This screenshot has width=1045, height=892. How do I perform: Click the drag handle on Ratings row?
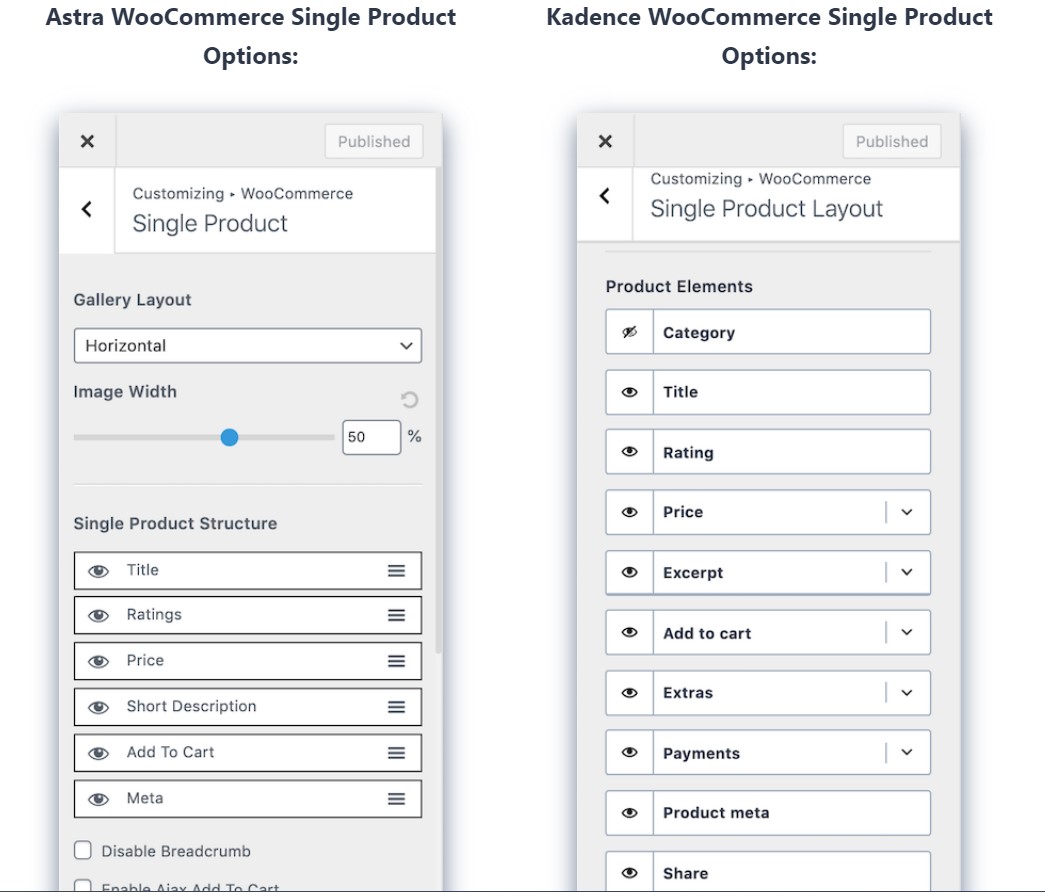[397, 615]
